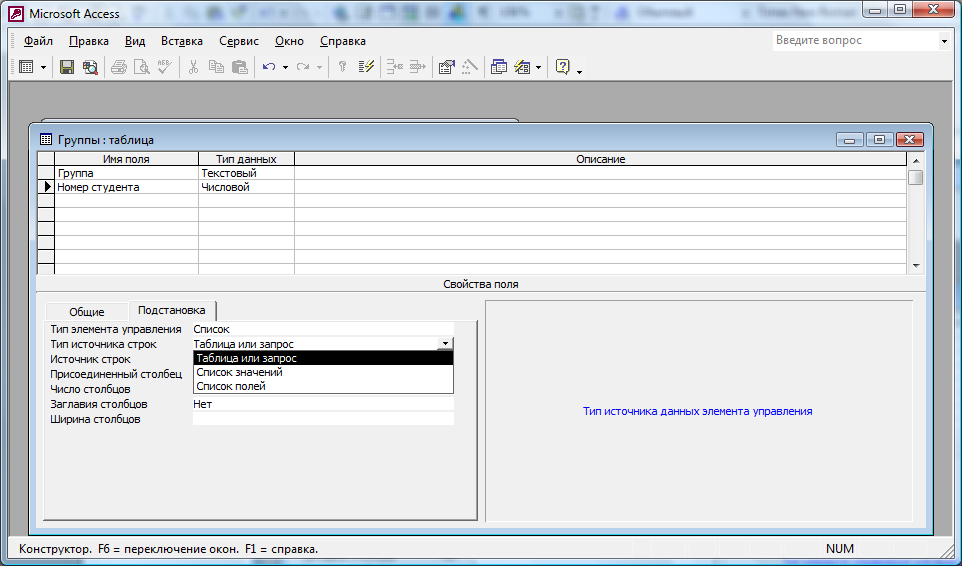Open the Сервис menu
The image size is (962, 566).
click(239, 41)
